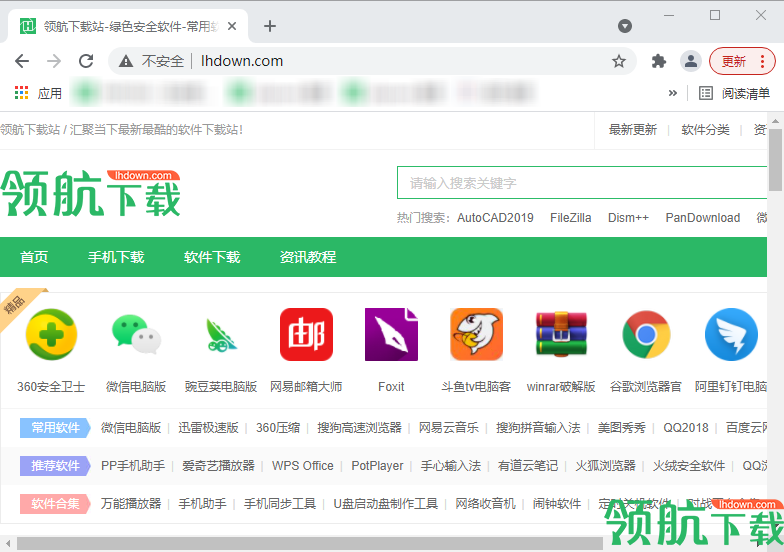Click the 常用软件 category label
This screenshot has height=552, width=784.
point(55,428)
